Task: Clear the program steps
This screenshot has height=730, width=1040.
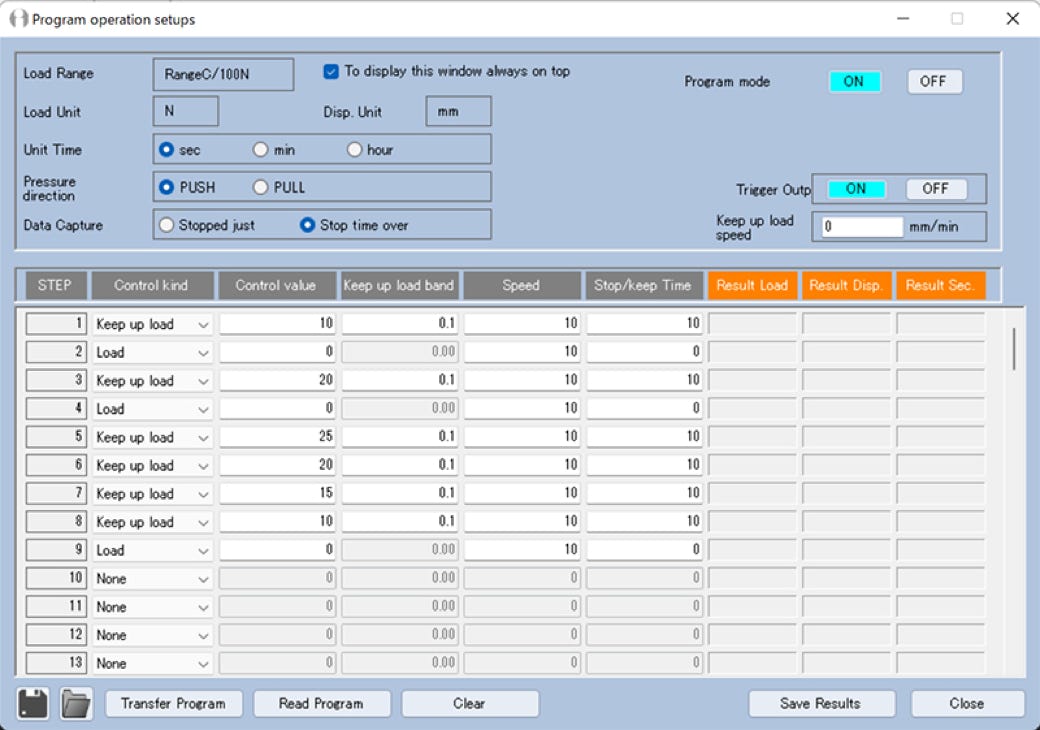Action: [470, 703]
